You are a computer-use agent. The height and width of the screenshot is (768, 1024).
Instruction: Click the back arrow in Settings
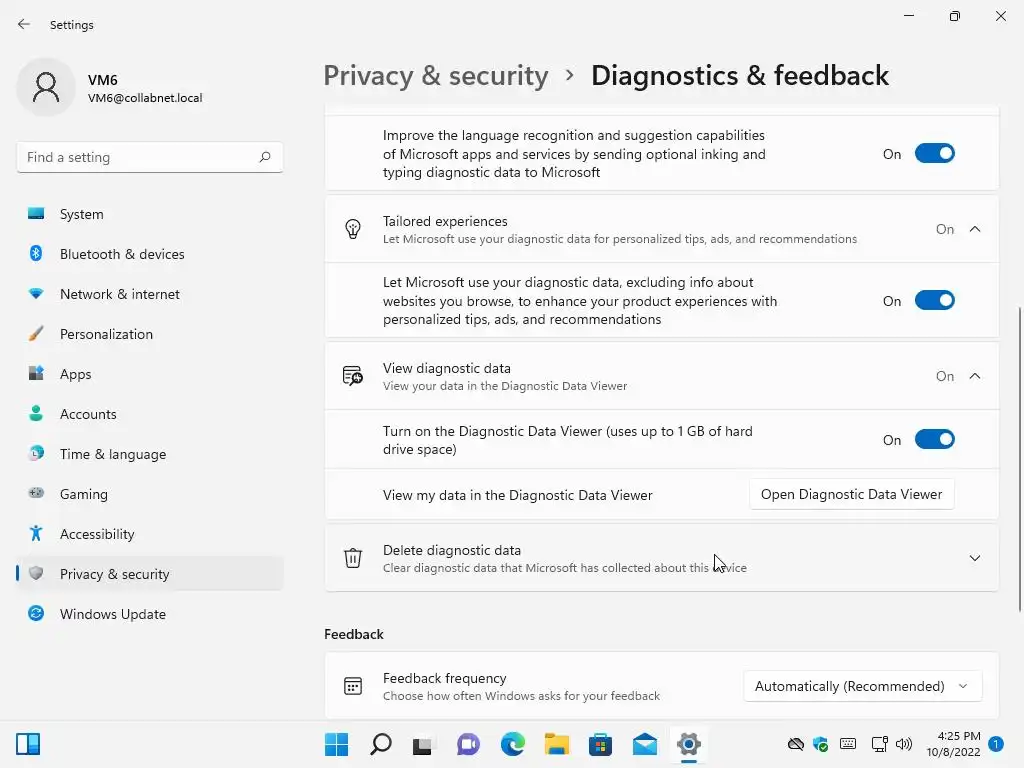[24, 24]
